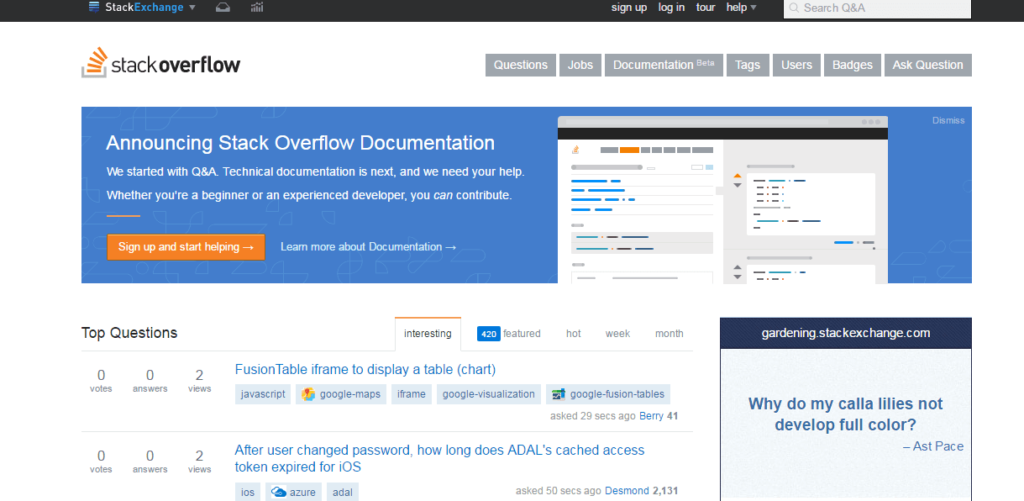1024x501 pixels.
Task: Open the Badges nav button
Action: click(x=852, y=65)
